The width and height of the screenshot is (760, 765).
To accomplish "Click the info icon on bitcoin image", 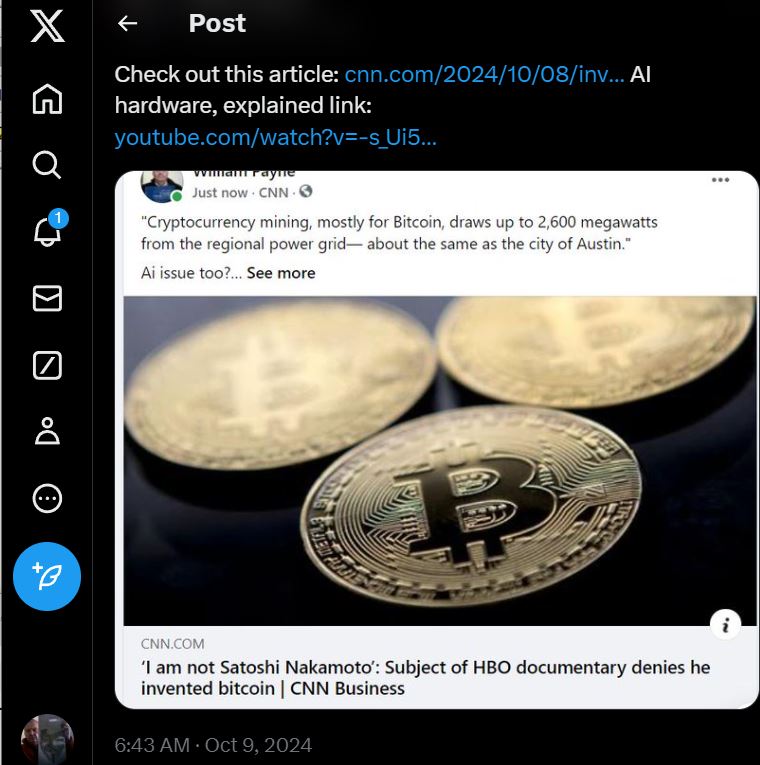I will coord(725,624).
